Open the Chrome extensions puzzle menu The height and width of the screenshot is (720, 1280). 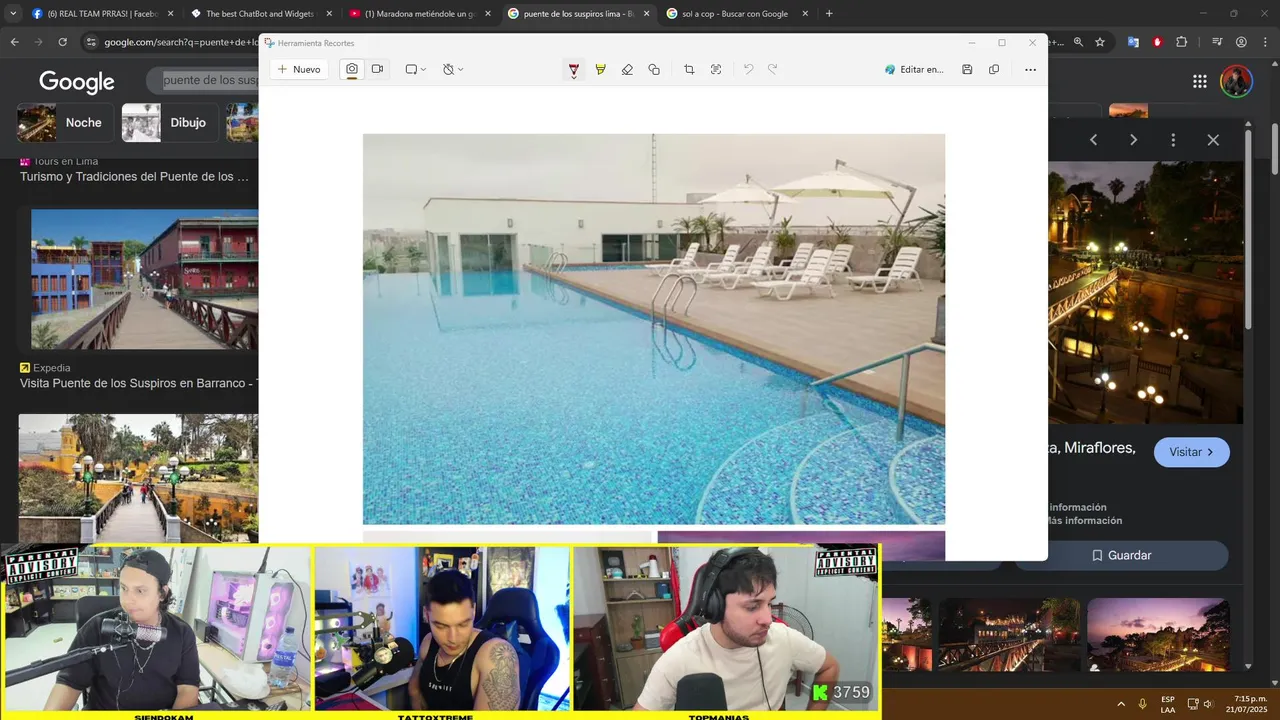tap(1182, 42)
